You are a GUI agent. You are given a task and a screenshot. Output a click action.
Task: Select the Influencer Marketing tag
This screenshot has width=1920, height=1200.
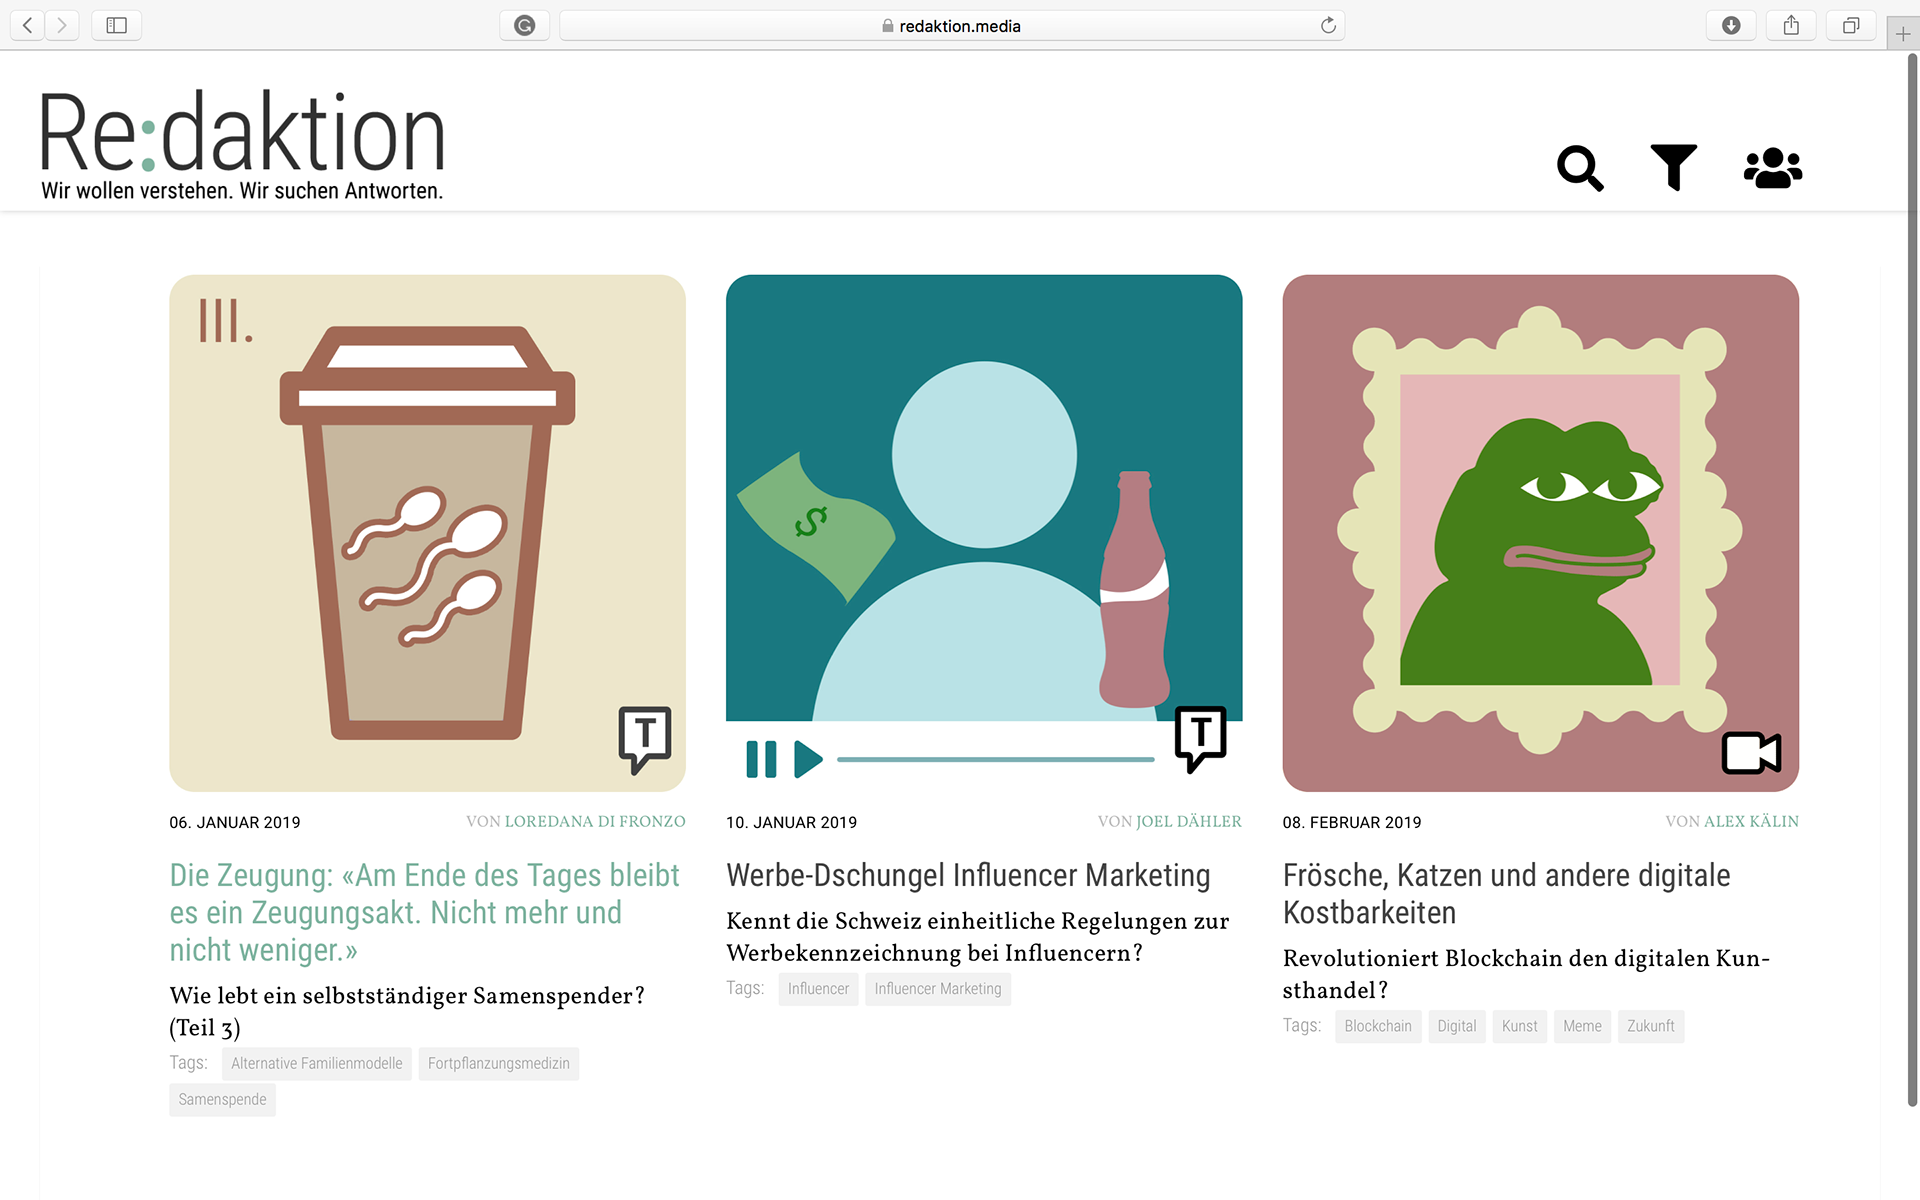click(938, 989)
